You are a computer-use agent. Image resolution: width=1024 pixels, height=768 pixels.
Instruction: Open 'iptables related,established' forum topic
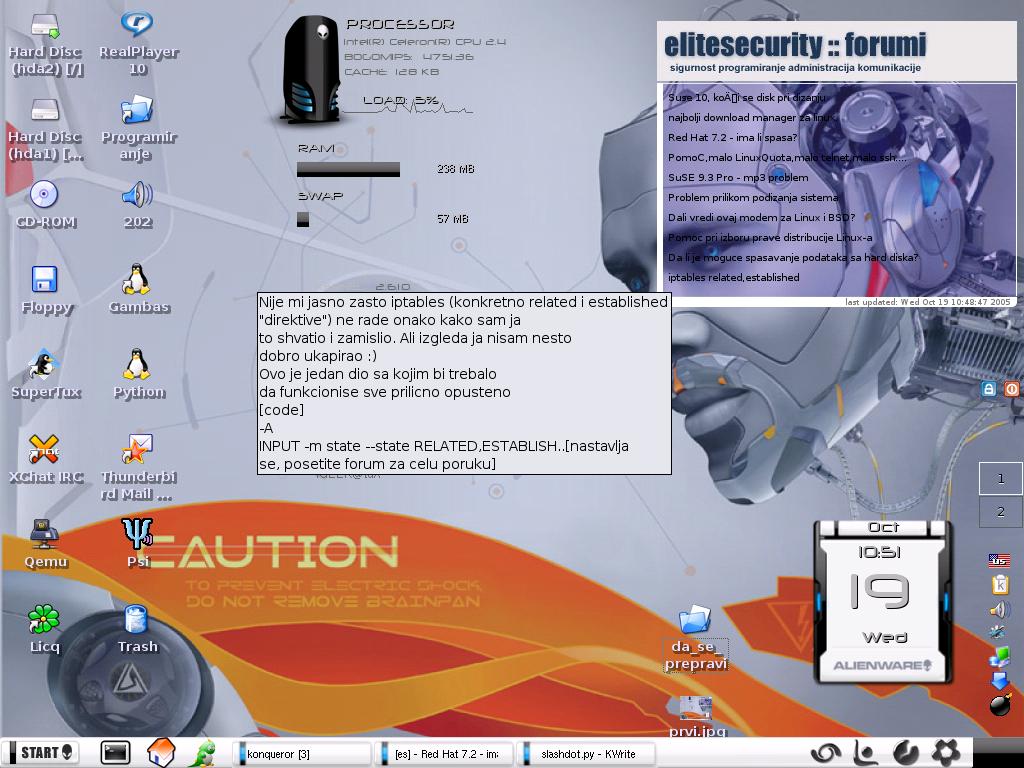coord(733,278)
